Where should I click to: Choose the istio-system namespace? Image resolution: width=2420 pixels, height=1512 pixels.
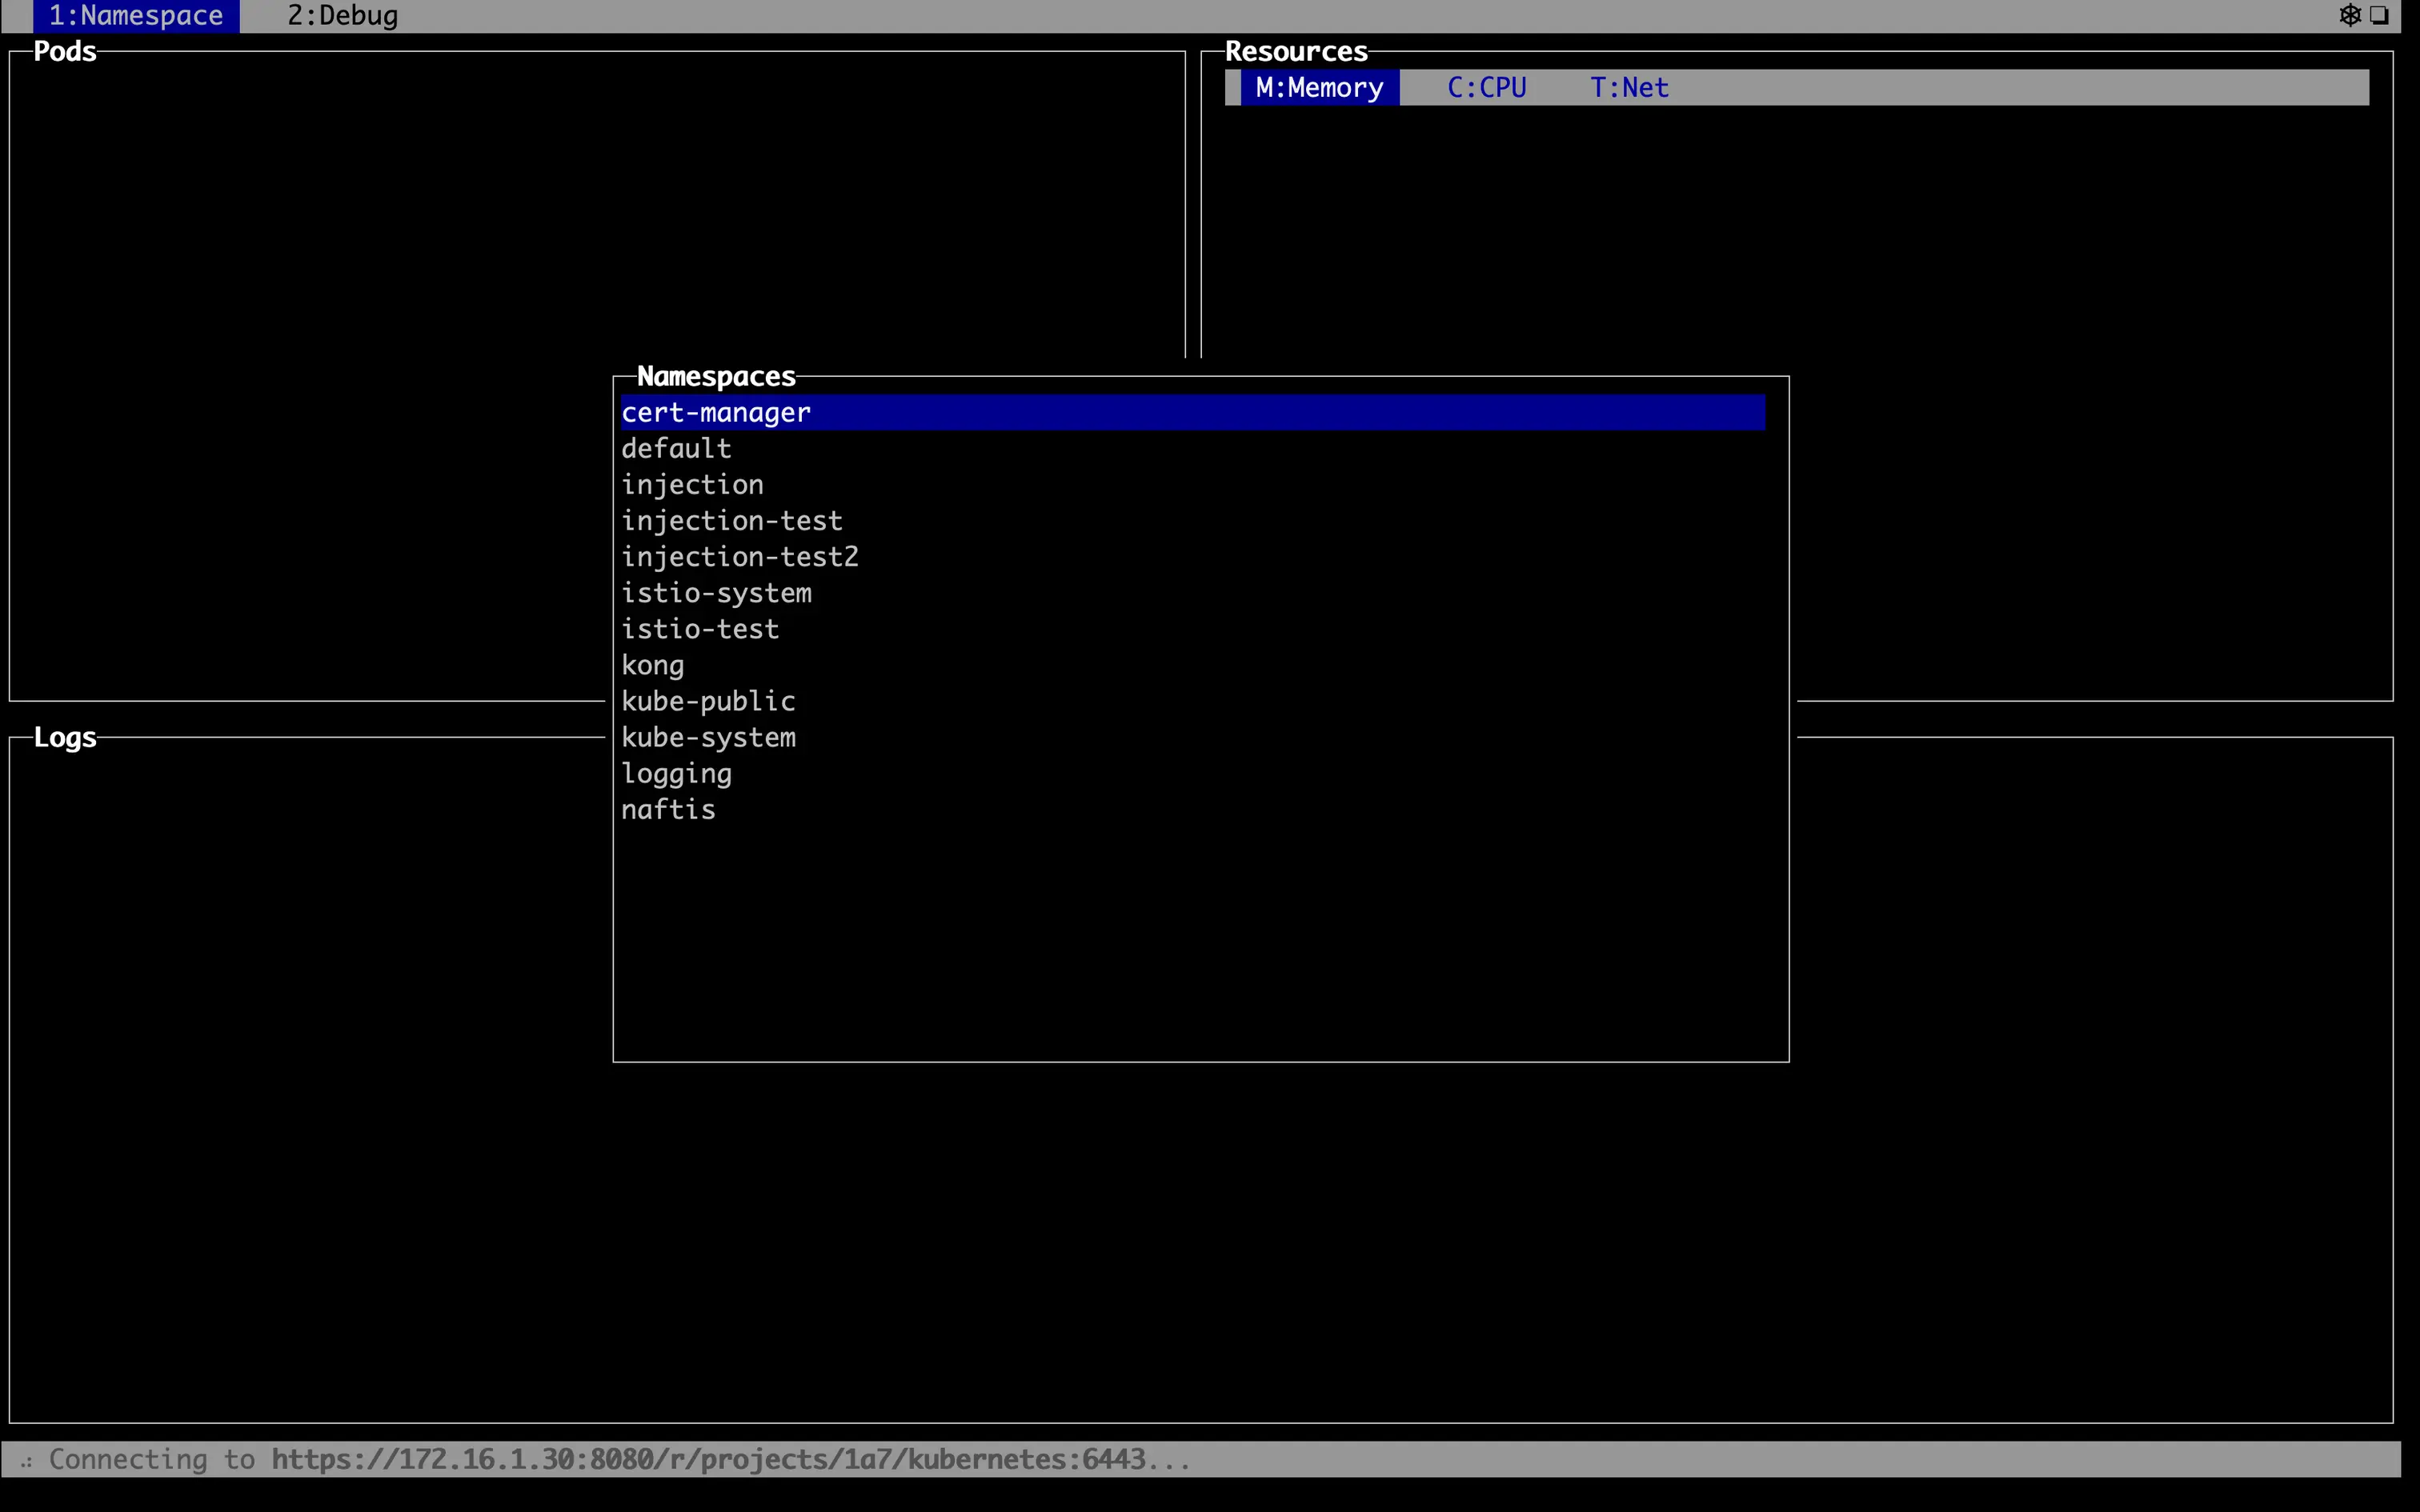pos(716,593)
